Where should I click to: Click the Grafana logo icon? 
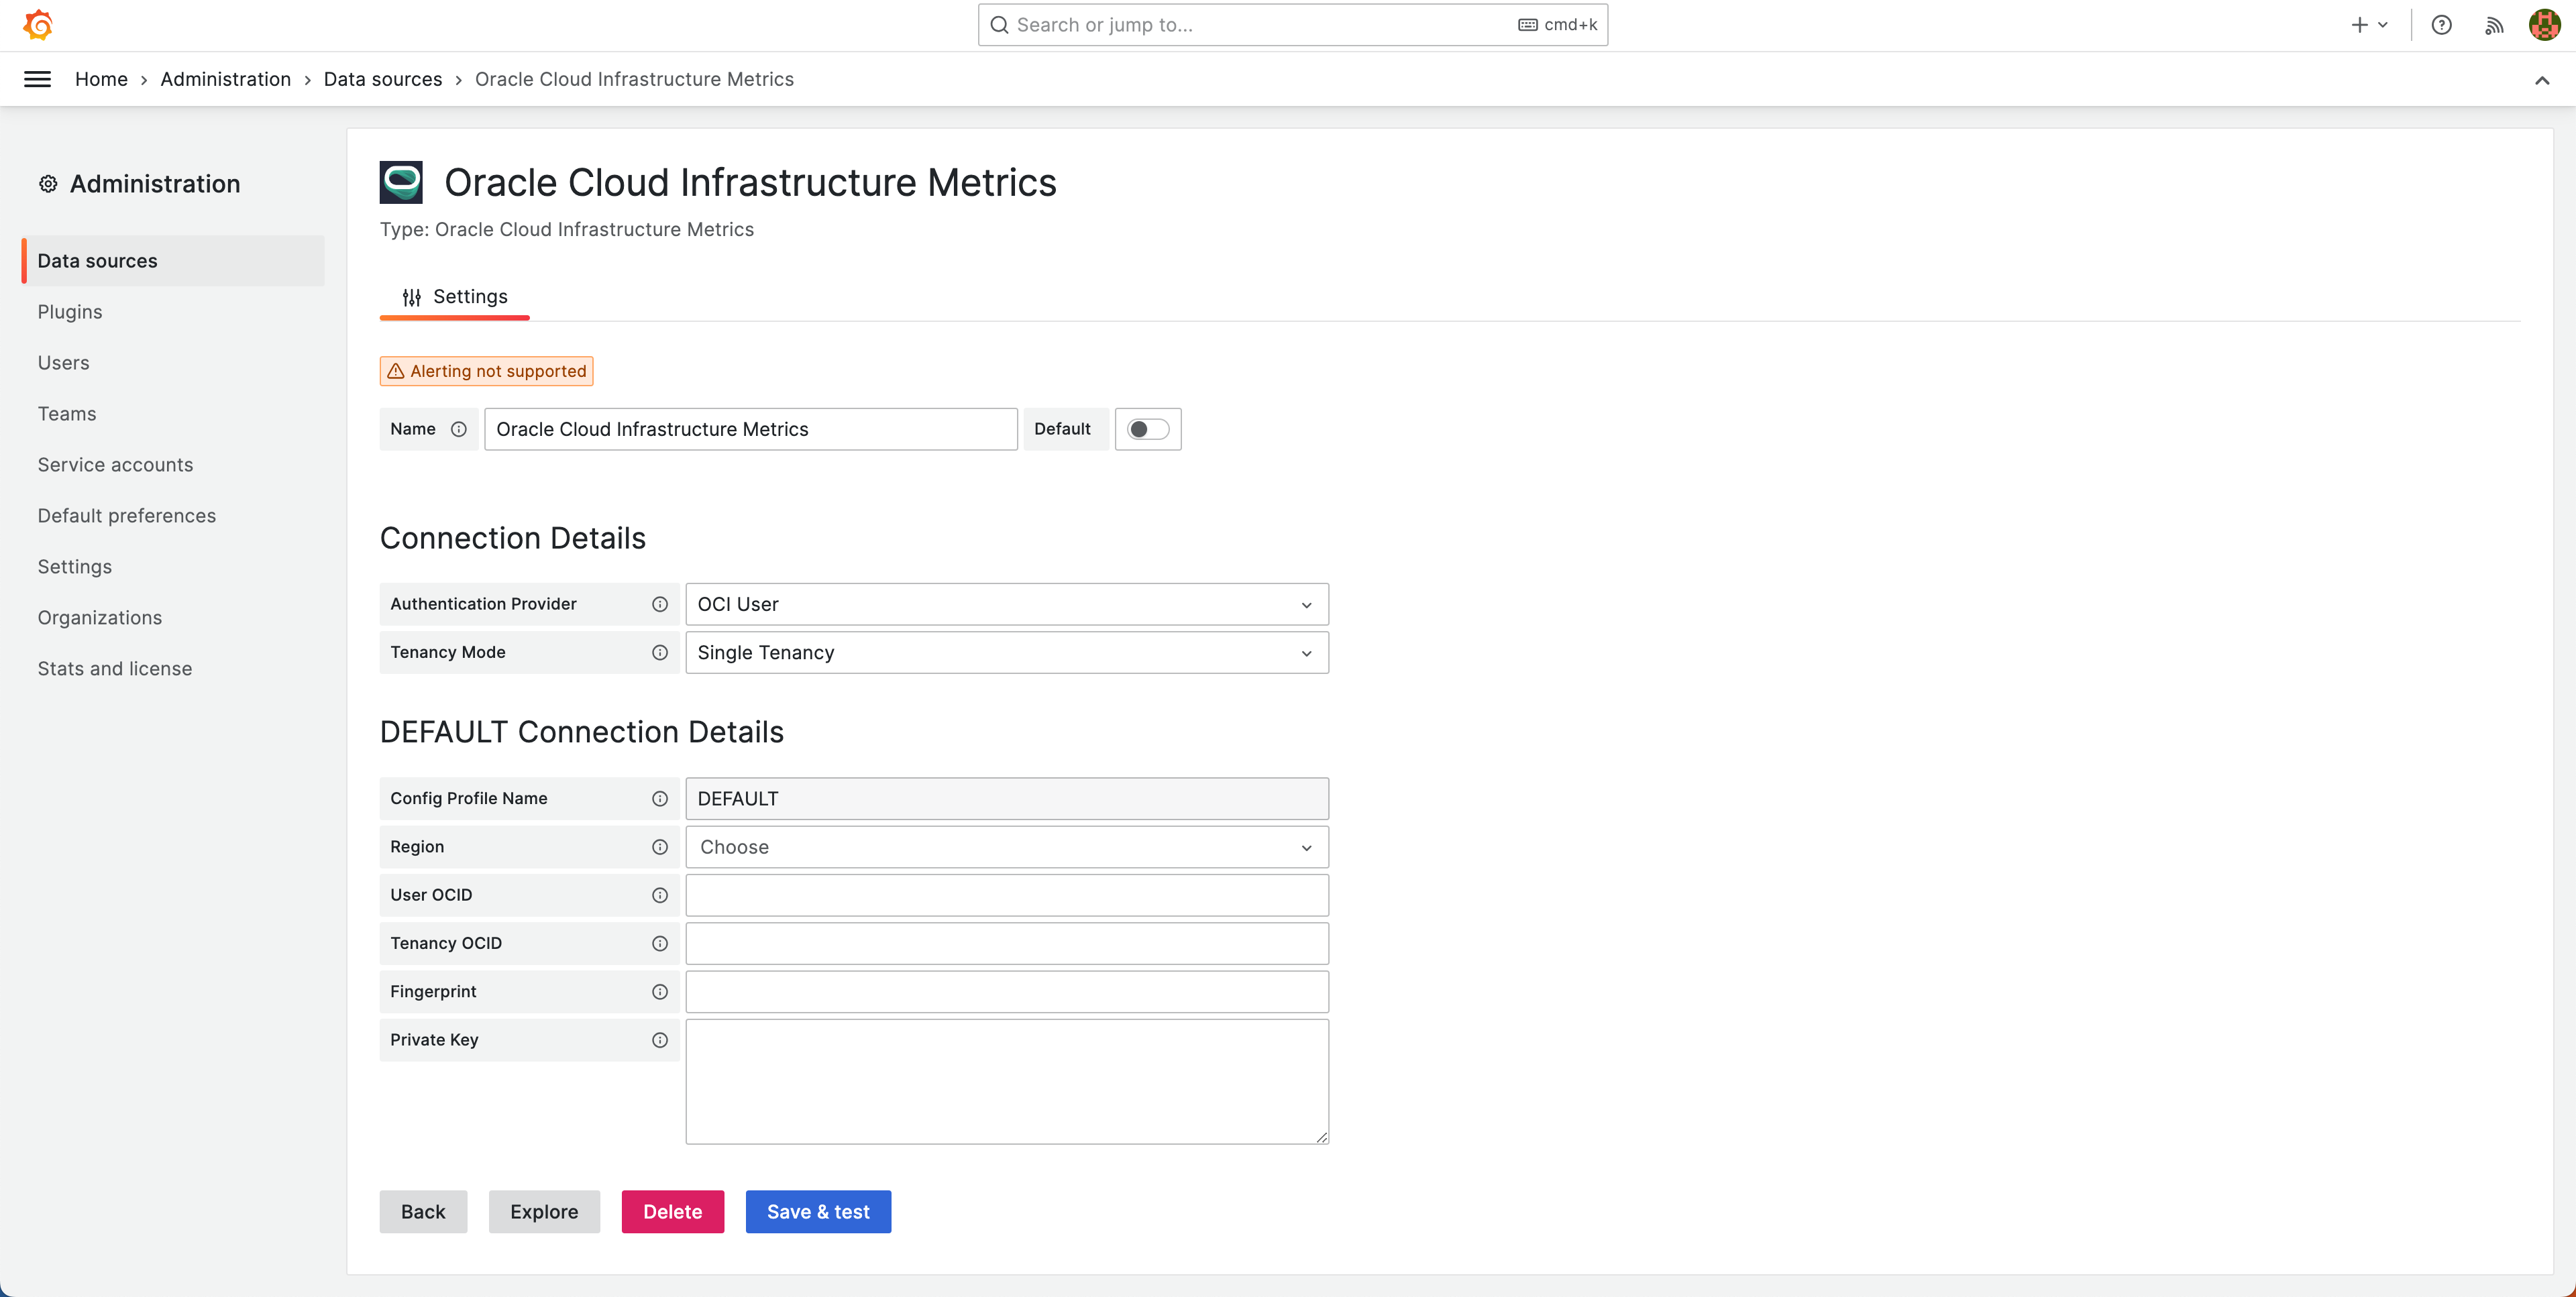[x=38, y=25]
